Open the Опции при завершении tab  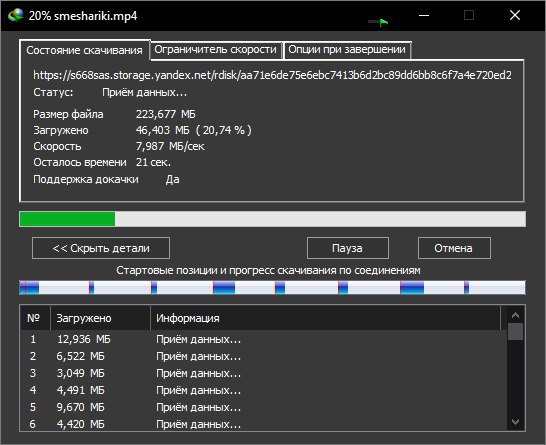[x=347, y=50]
